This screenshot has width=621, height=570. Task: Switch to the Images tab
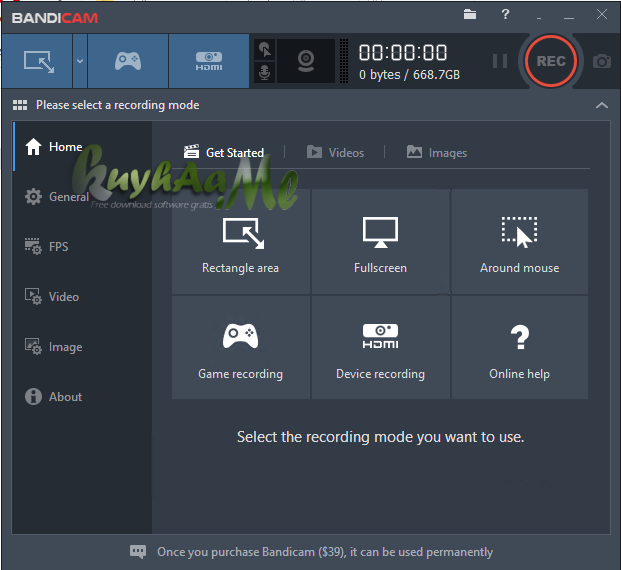[437, 153]
